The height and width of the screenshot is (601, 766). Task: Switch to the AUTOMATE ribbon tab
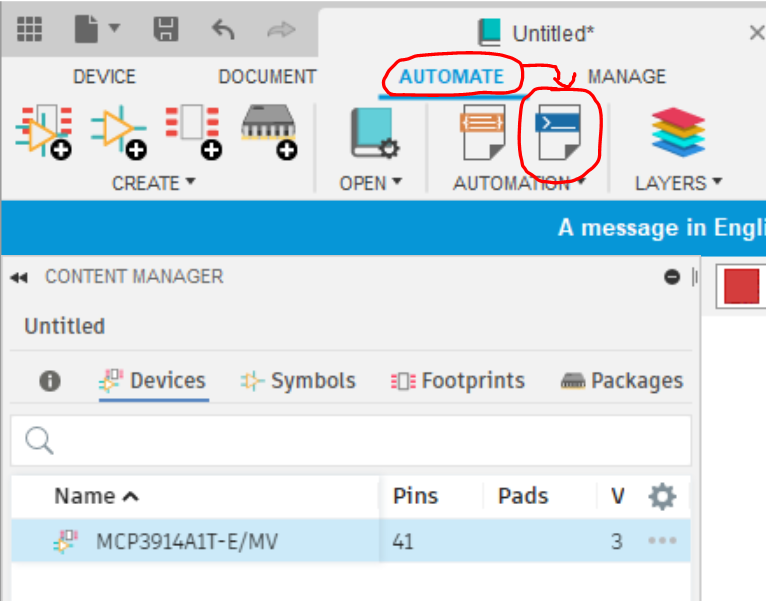point(451,77)
